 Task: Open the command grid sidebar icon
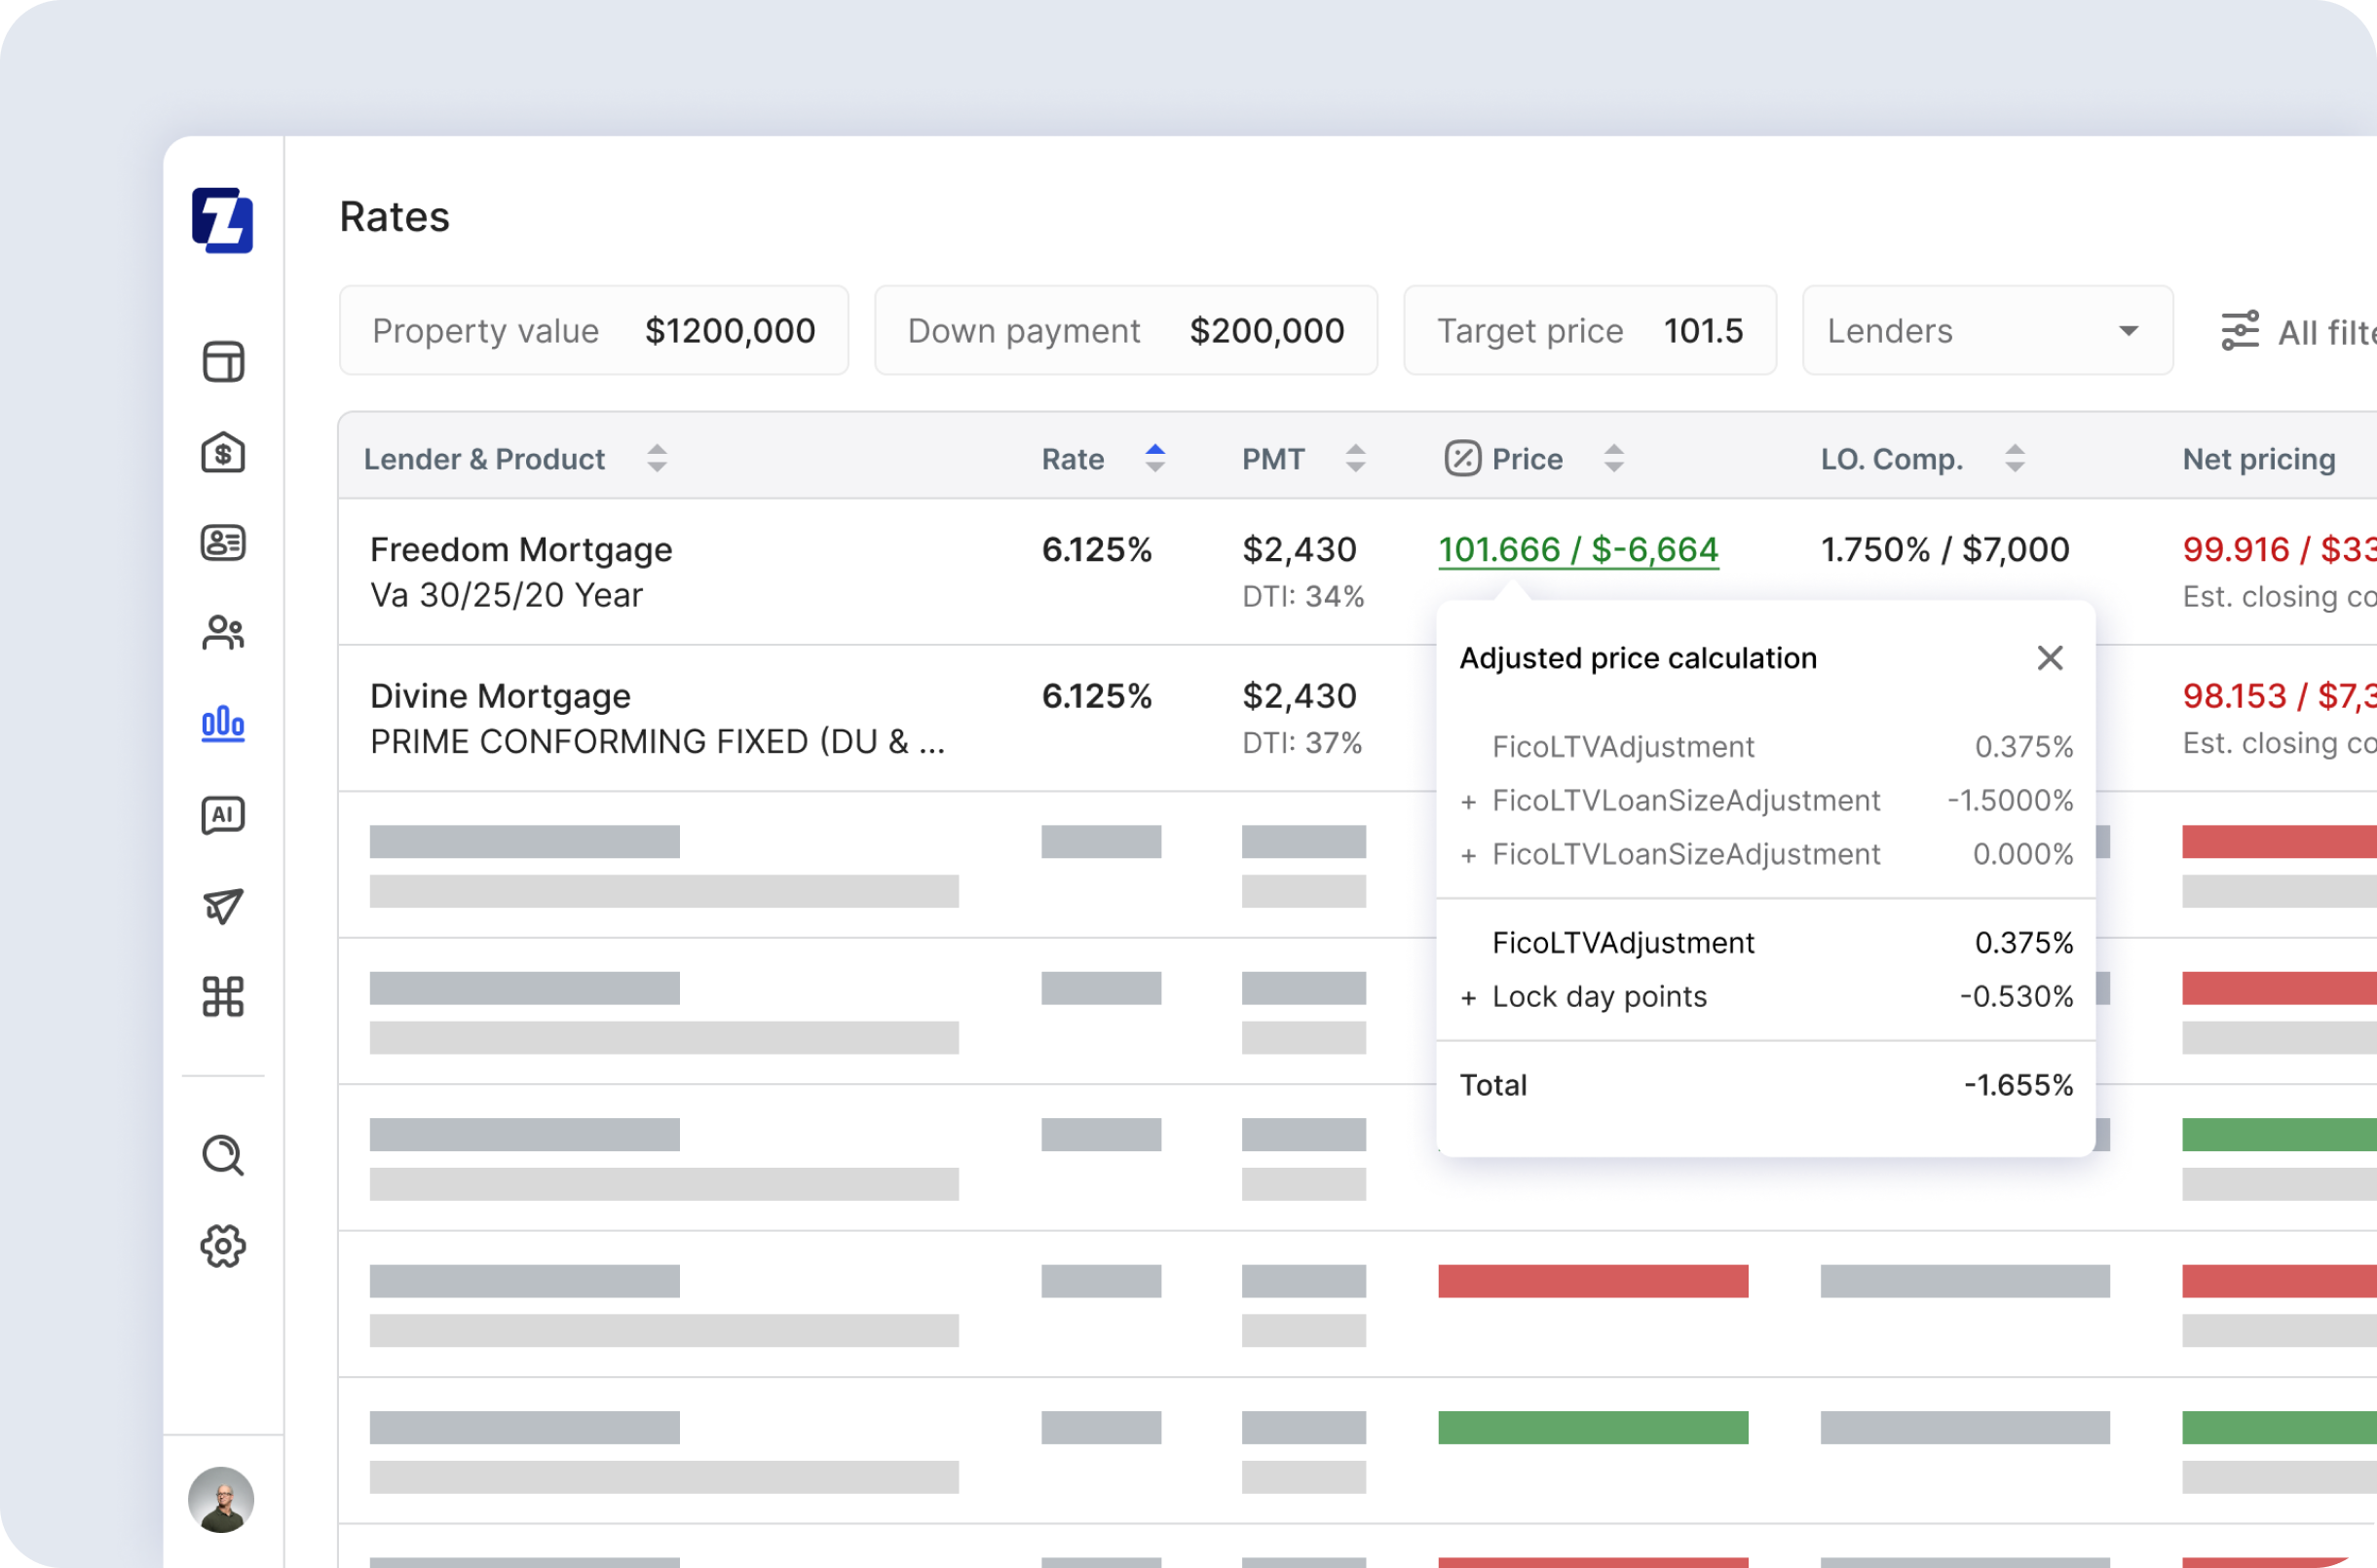(x=222, y=997)
